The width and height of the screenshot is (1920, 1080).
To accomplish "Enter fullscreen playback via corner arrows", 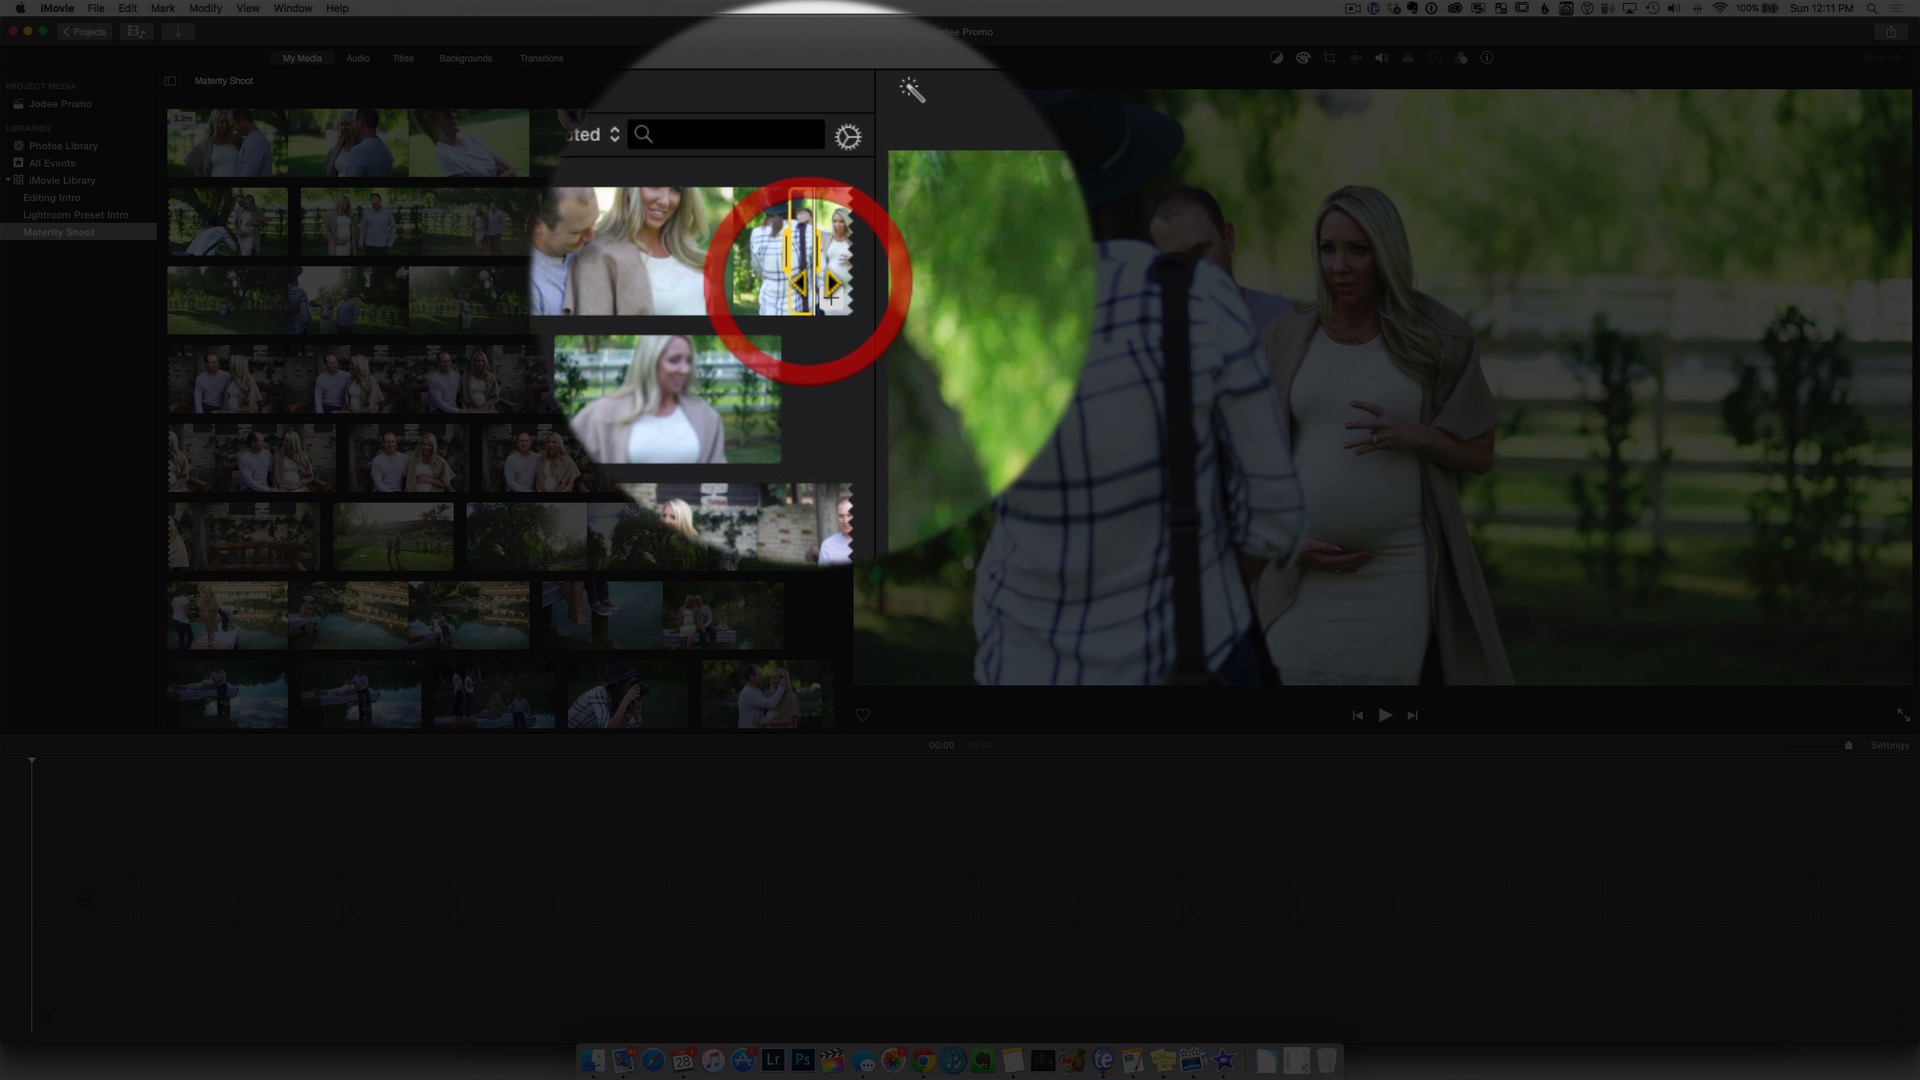I will point(1903,715).
